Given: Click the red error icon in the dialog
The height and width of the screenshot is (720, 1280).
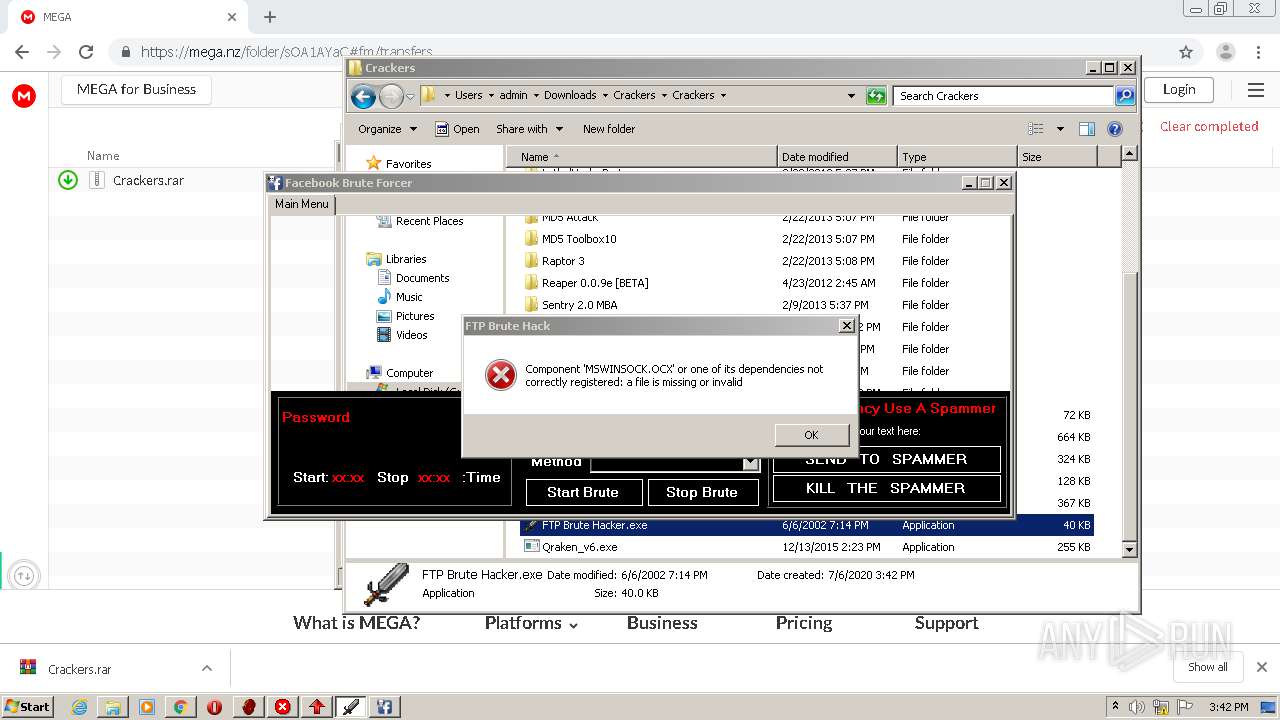Looking at the screenshot, I should click(x=500, y=375).
